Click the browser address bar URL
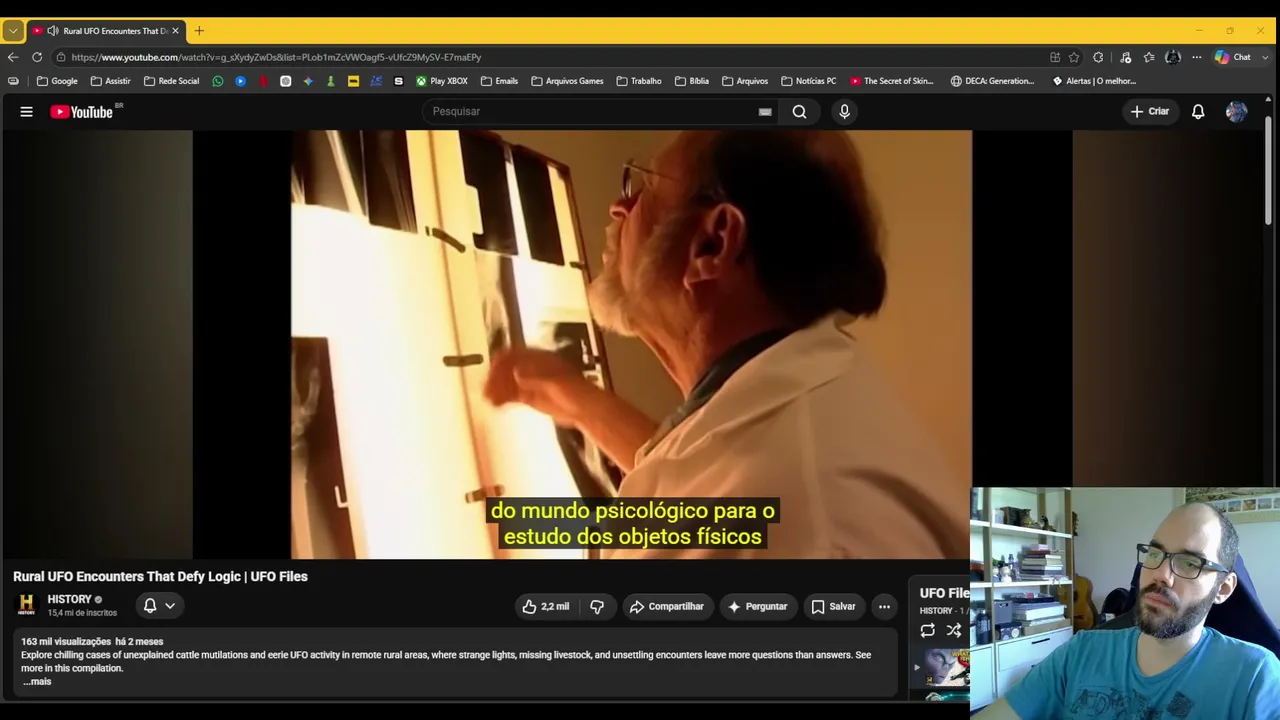1280x720 pixels. (x=276, y=57)
